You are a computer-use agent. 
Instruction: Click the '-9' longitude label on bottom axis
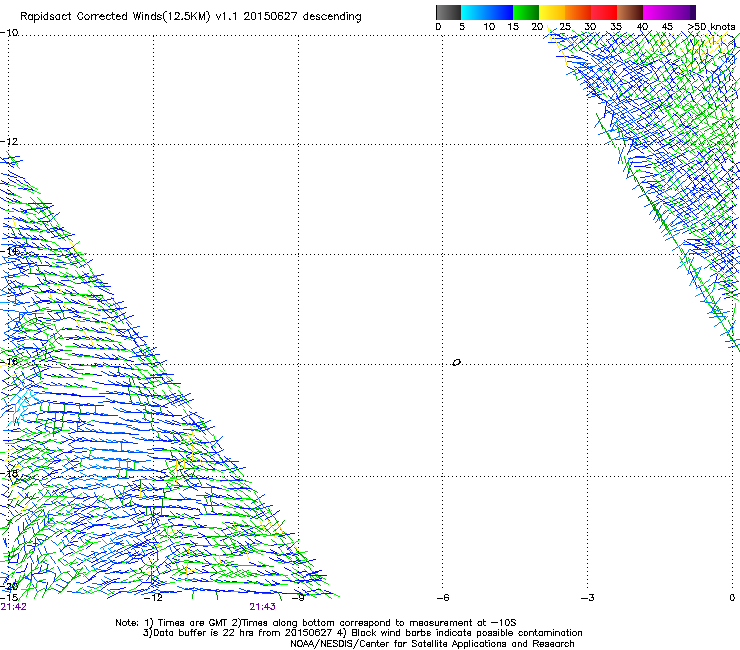tap(298, 598)
